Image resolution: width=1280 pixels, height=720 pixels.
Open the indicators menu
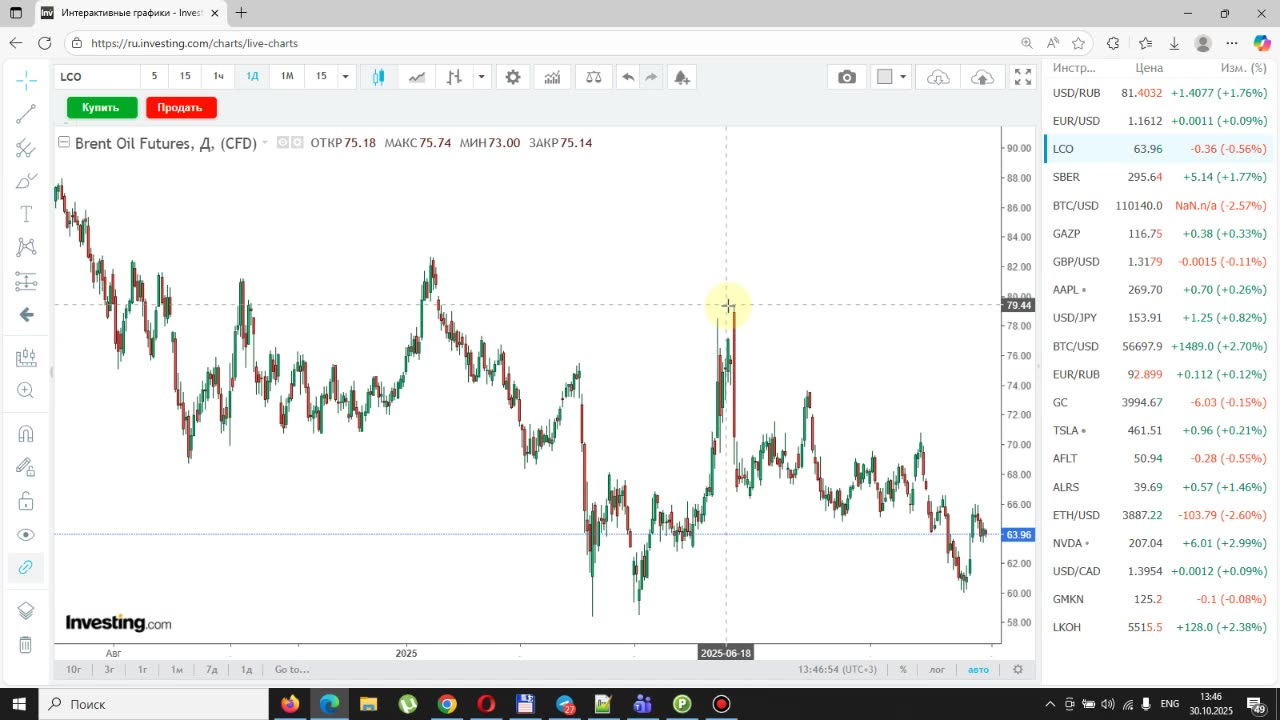(552, 77)
